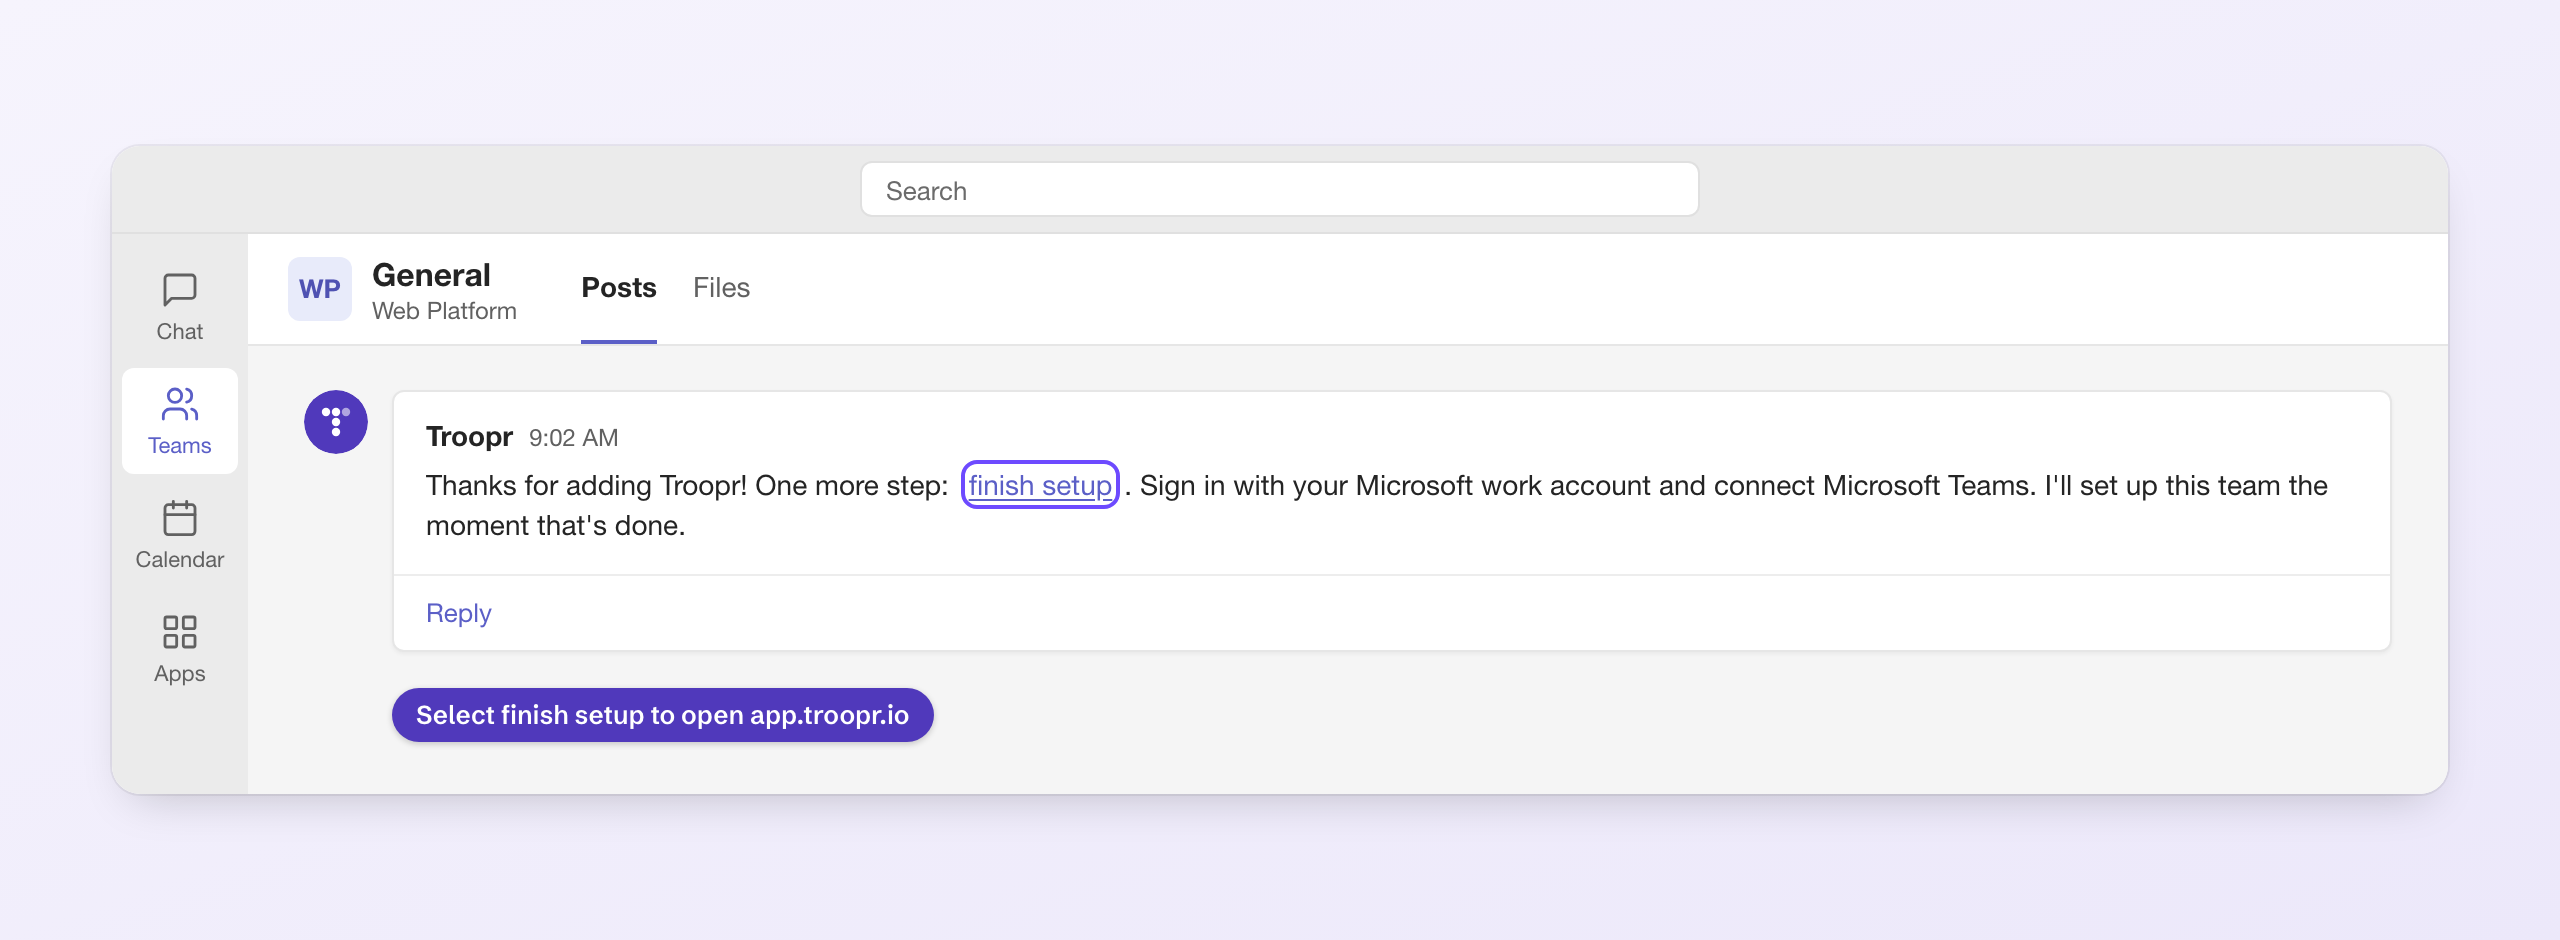
Task: Click the Search input field
Action: click(1280, 190)
